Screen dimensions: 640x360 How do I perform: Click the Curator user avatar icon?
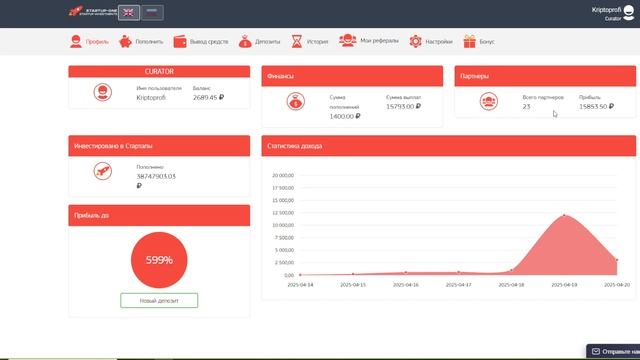[102, 92]
